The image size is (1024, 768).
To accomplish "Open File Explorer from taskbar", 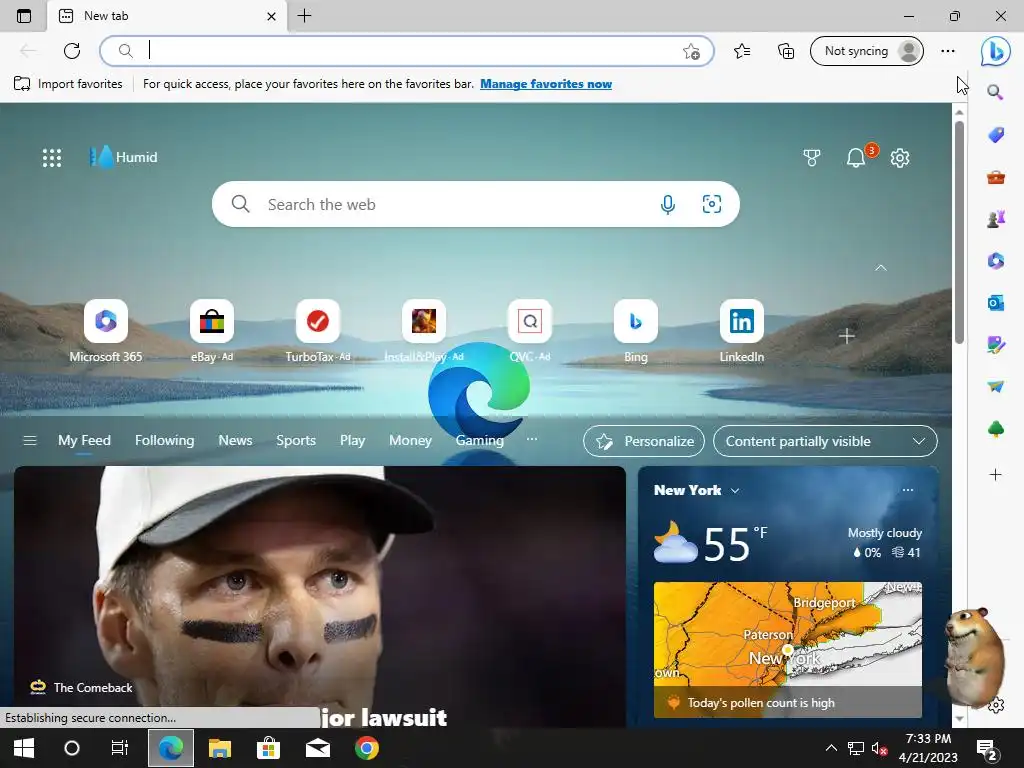I will click(x=219, y=748).
